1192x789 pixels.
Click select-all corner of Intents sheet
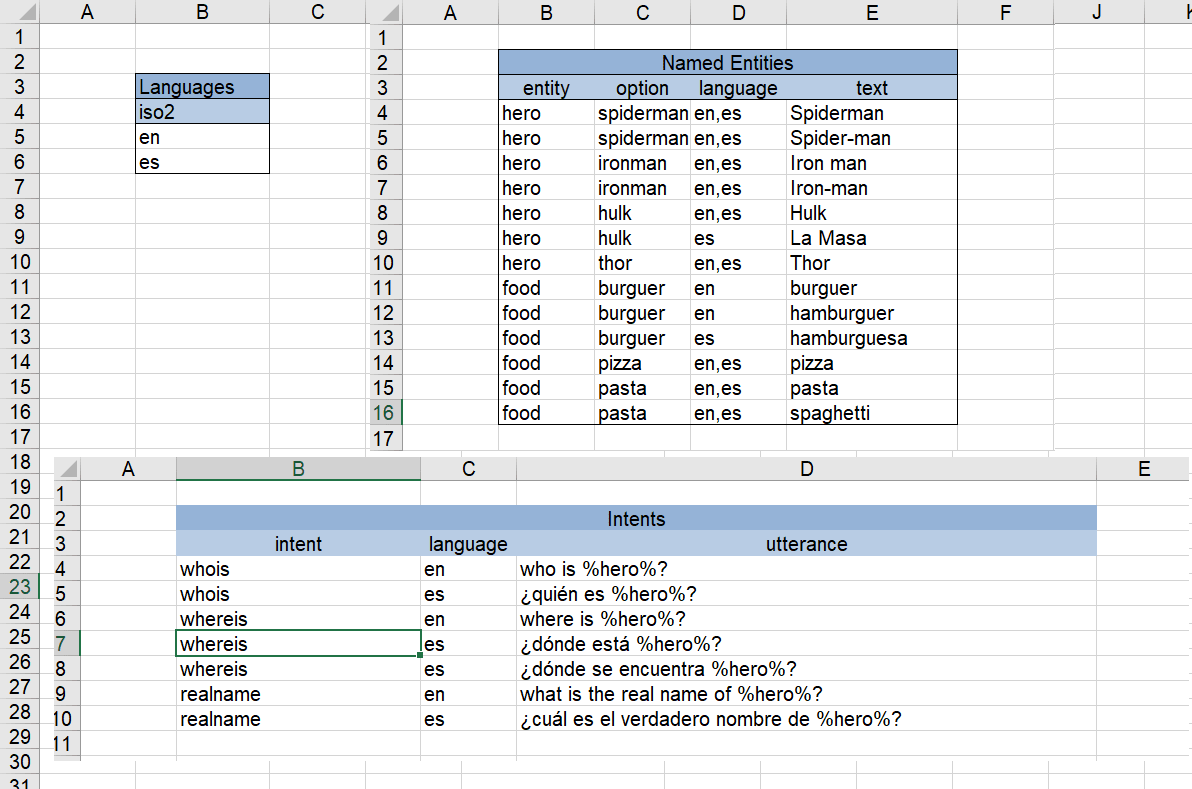tap(68, 469)
